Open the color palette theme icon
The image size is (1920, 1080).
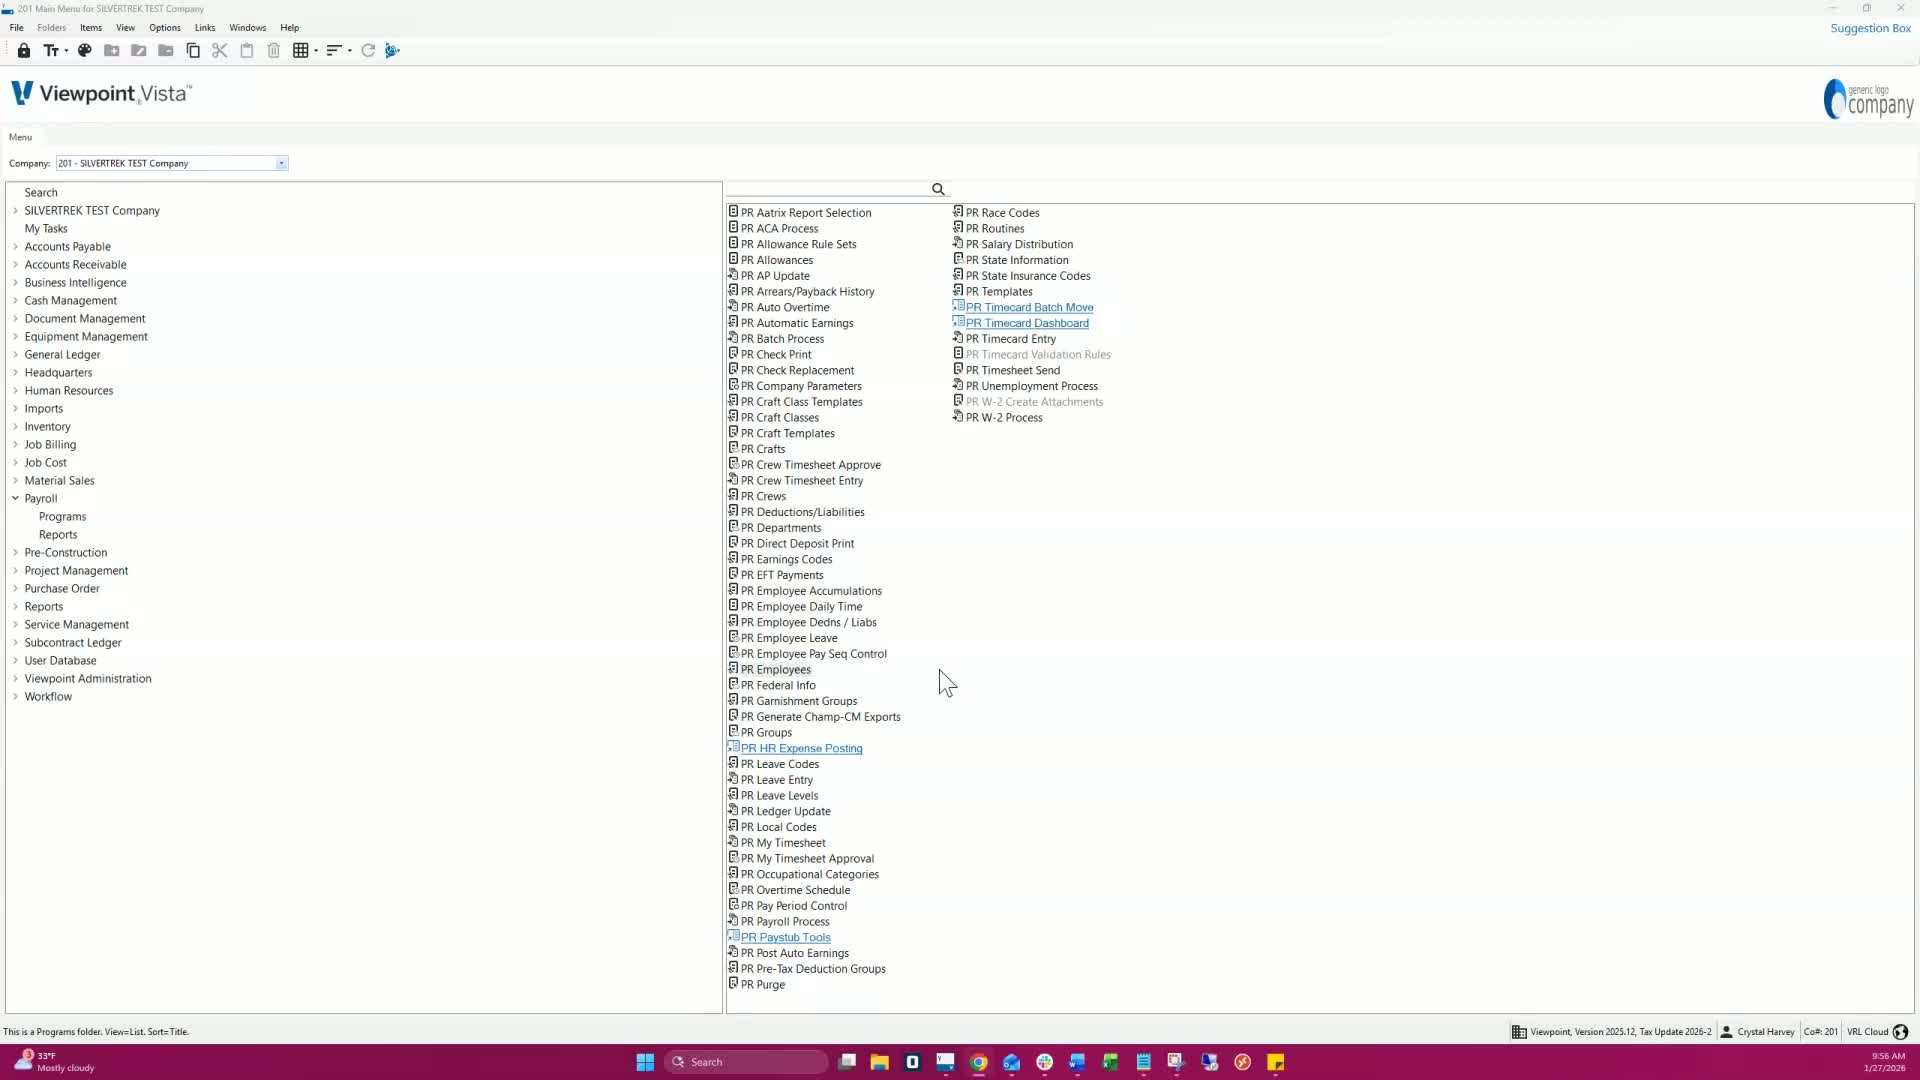tap(85, 50)
